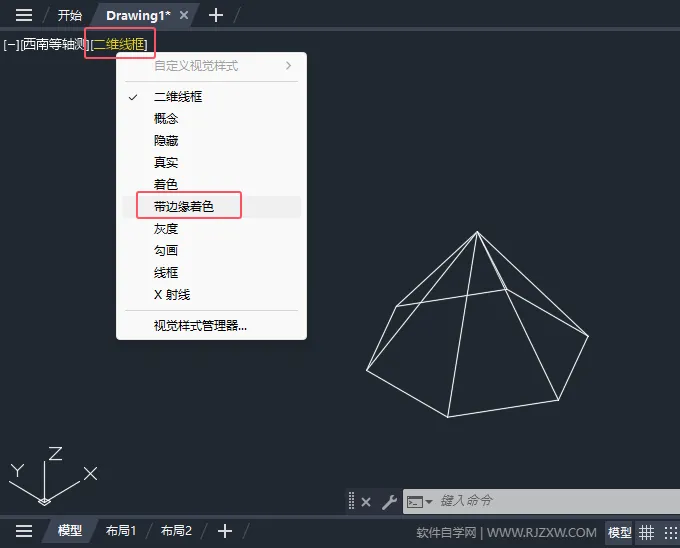Open the [-] viewport controls menu

pyautogui.click(x=11, y=44)
